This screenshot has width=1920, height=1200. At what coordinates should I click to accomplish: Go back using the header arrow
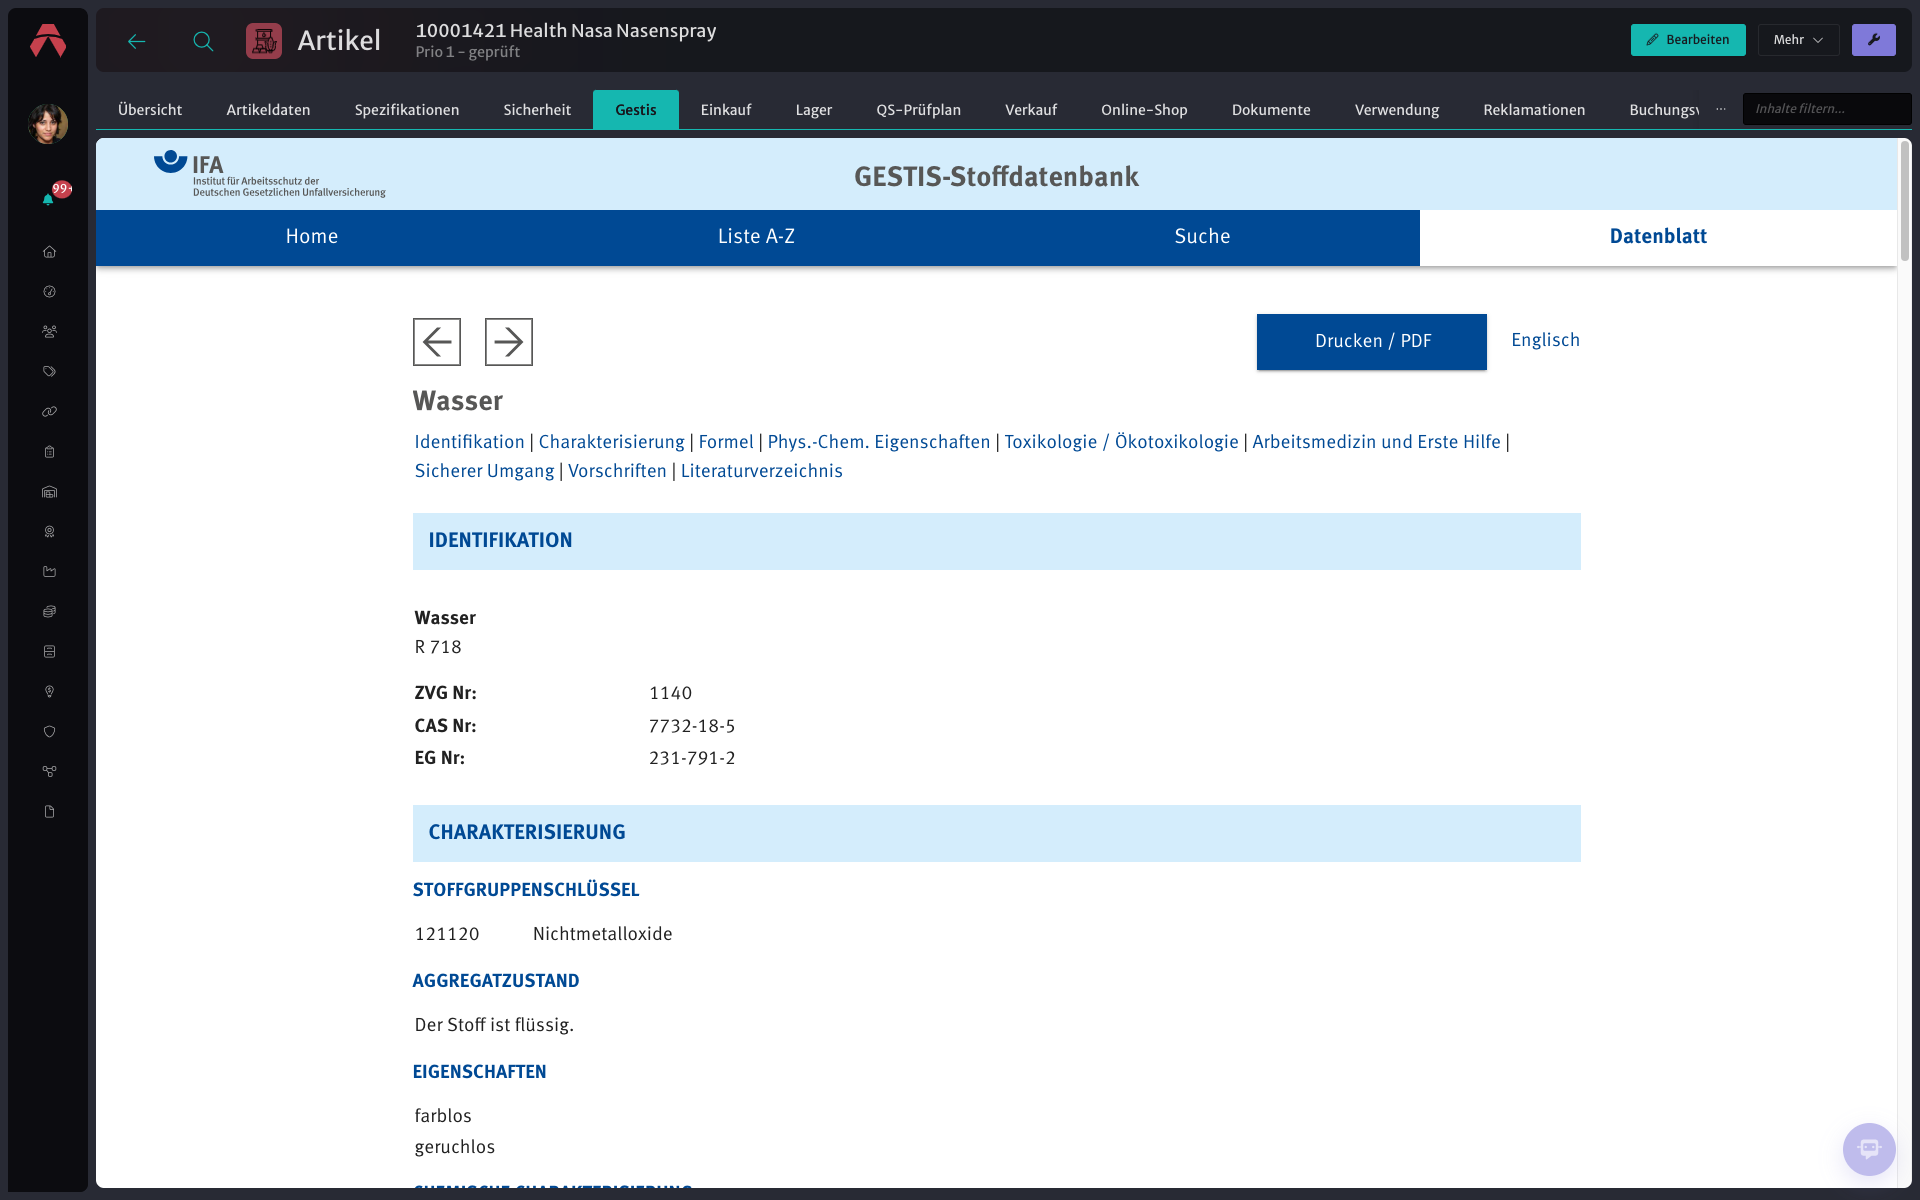(137, 41)
